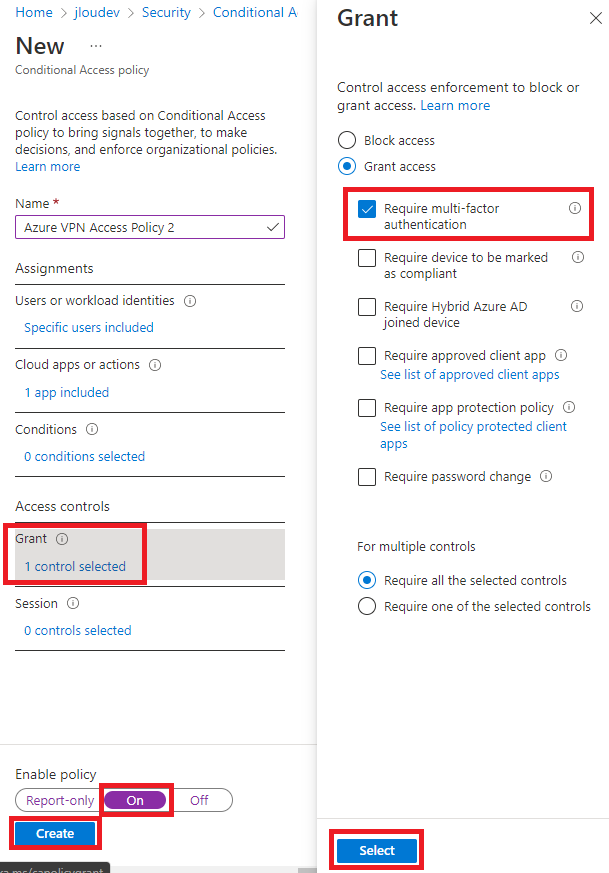This screenshot has height=873, width=609.
Task: Click info icon for device compliant requirement
Action: (578, 257)
